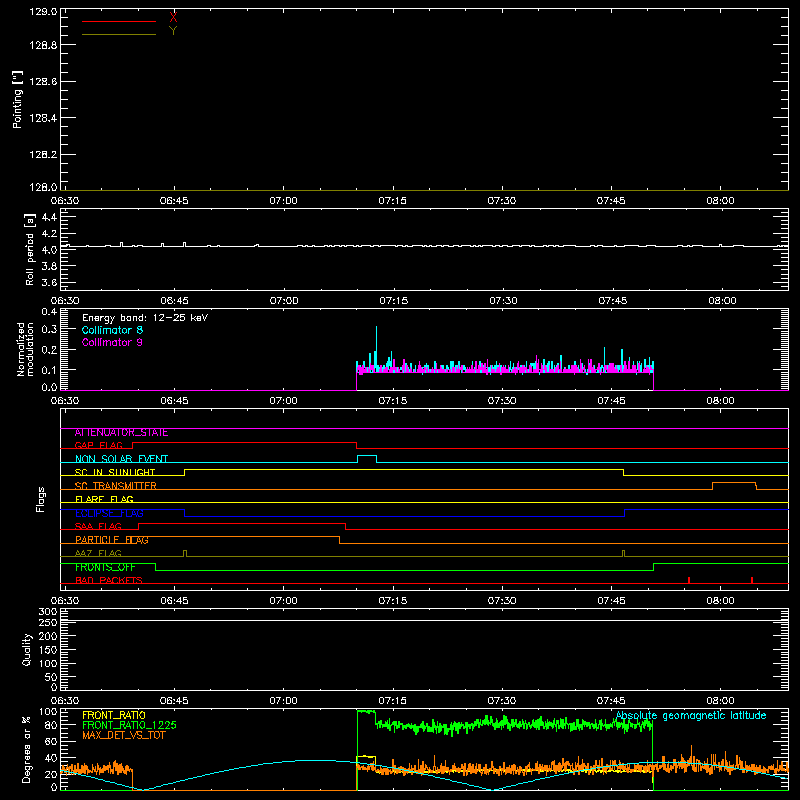Image resolution: width=800 pixels, height=800 pixels.
Task: Click the 'Degrees or %' axis title
Action: tap(27, 749)
